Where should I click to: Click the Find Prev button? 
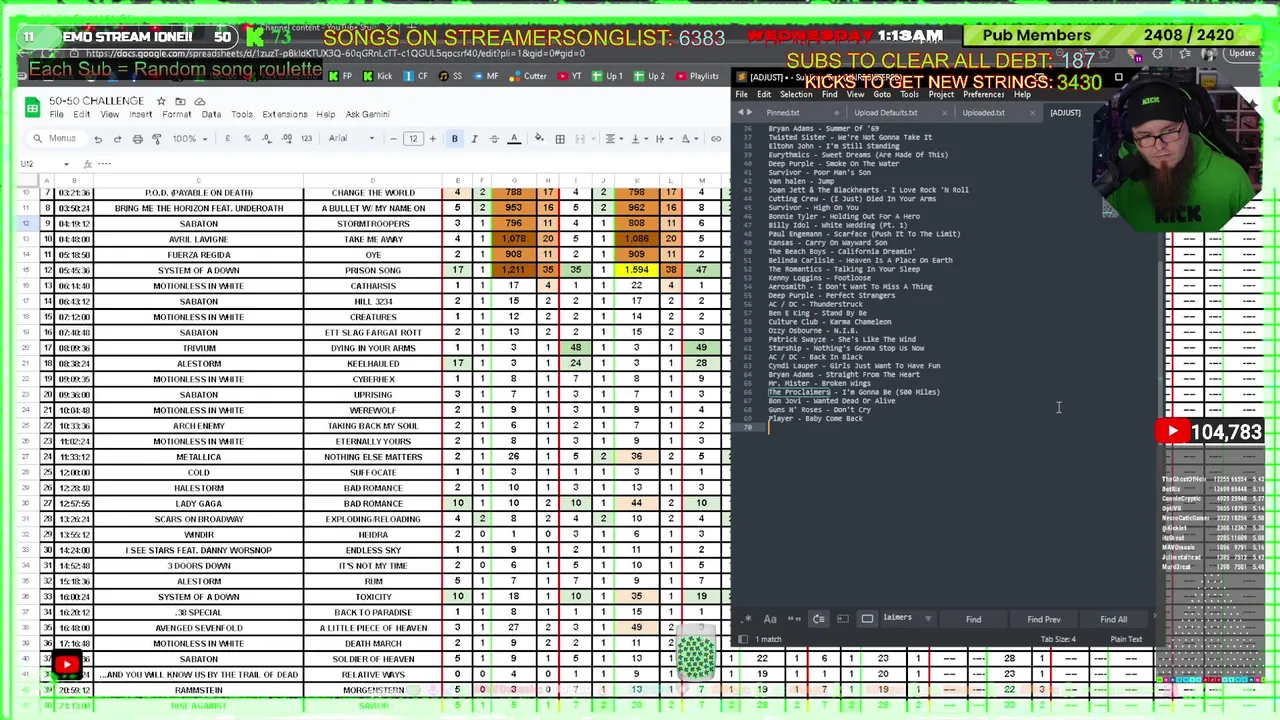tap(1044, 620)
